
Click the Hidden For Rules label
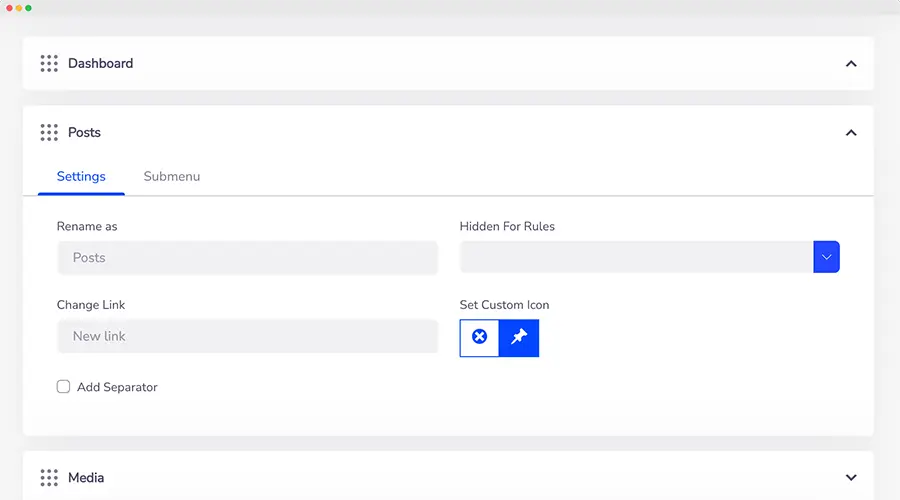point(507,226)
